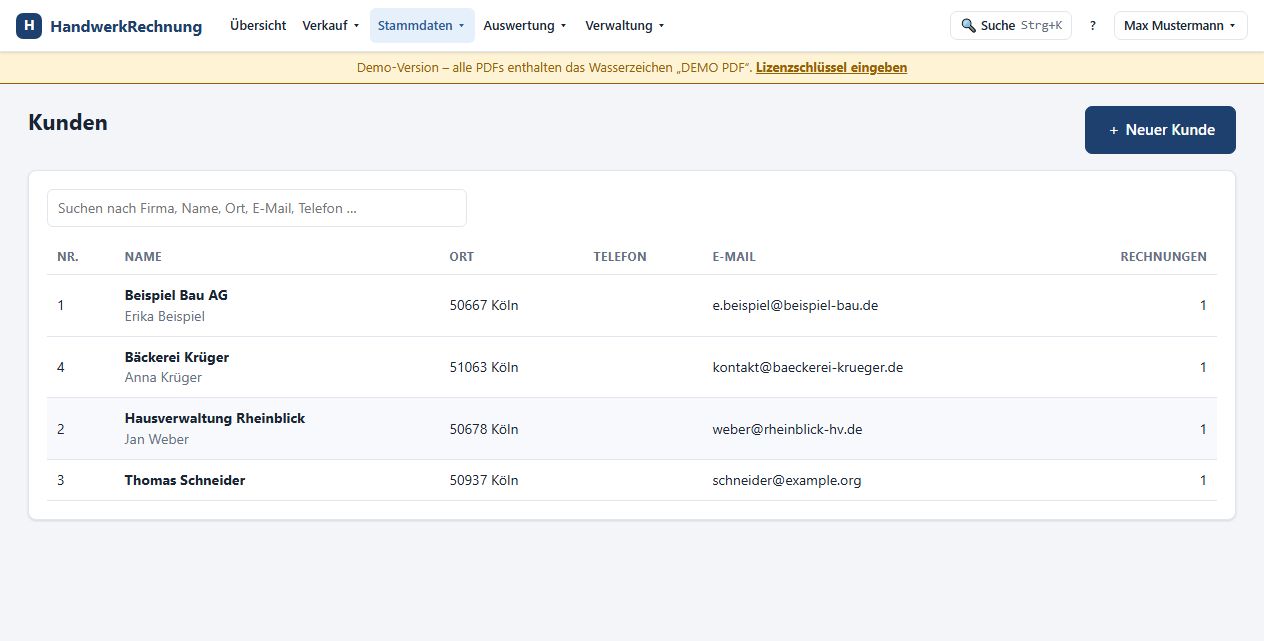Click contact name Jan Weber
1264x641 pixels.
pyautogui.click(x=157, y=439)
